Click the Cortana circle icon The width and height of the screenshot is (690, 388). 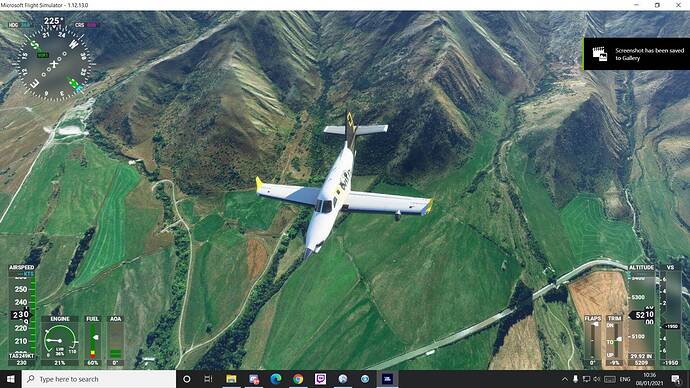187,379
